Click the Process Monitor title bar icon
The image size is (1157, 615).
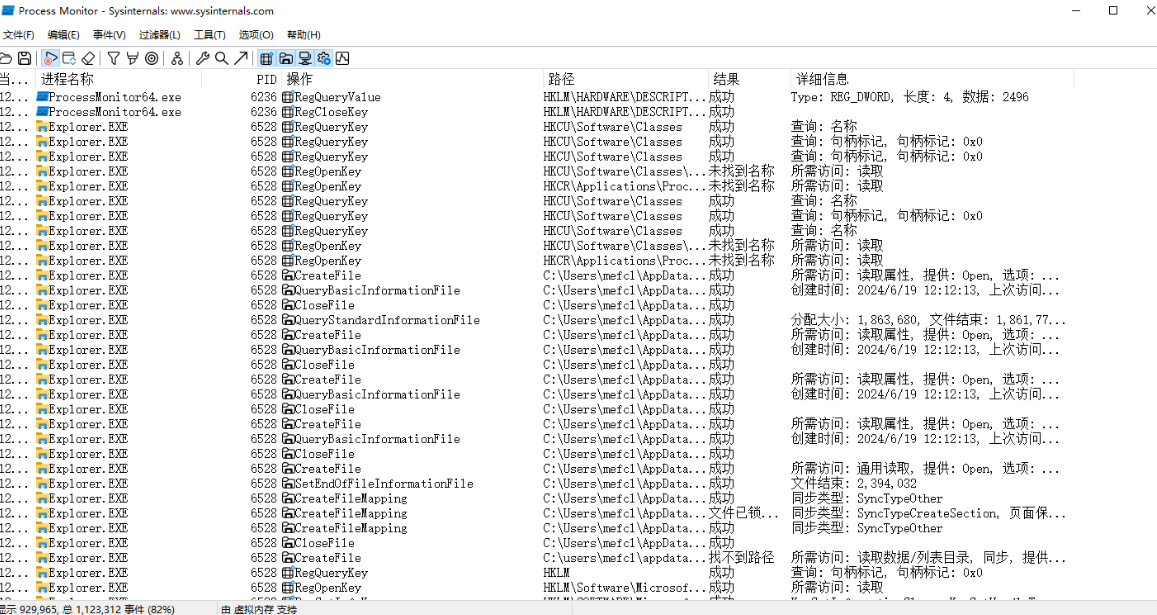(x=8, y=10)
